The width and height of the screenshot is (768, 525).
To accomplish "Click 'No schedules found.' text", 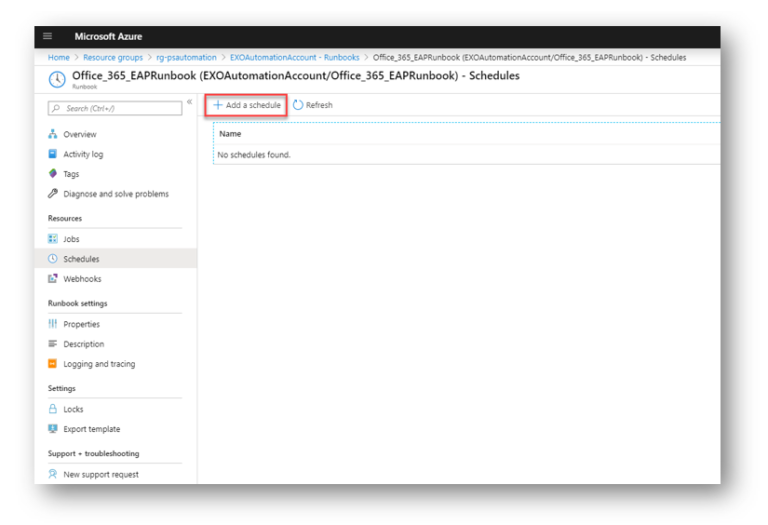I will 254,155.
